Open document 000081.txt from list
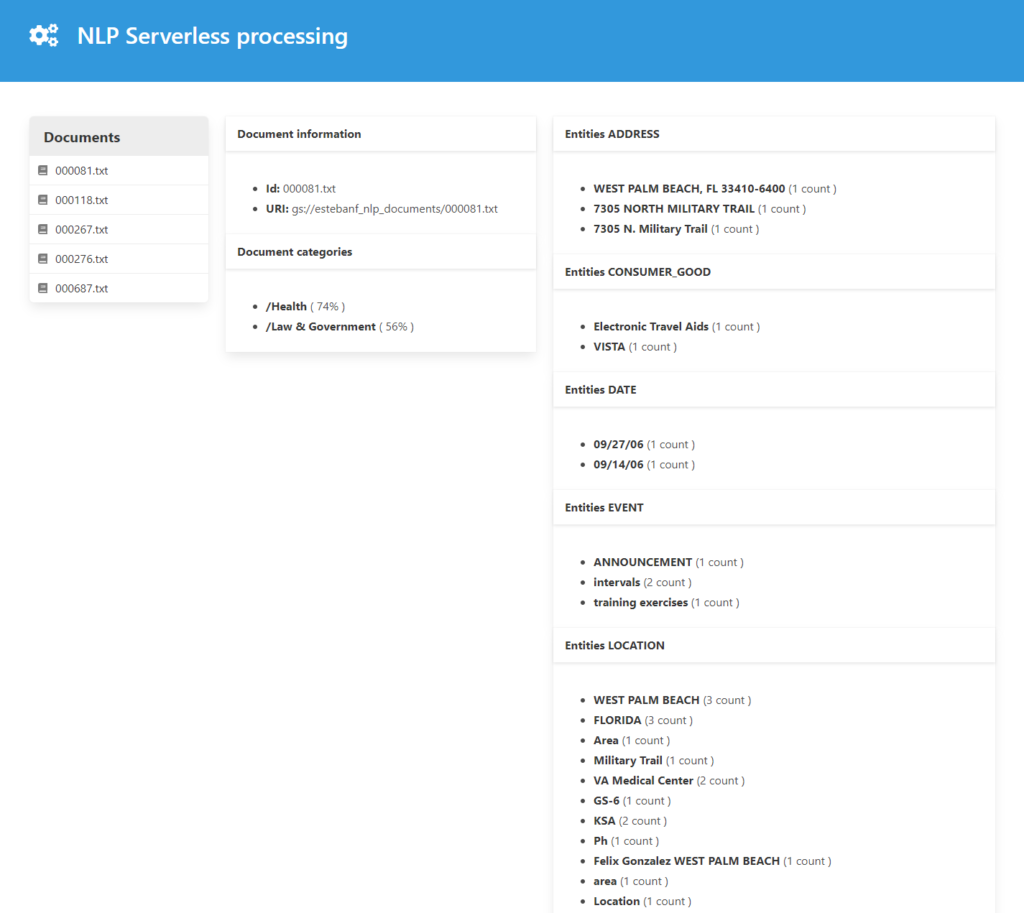The height and width of the screenshot is (913, 1024). click(119, 170)
